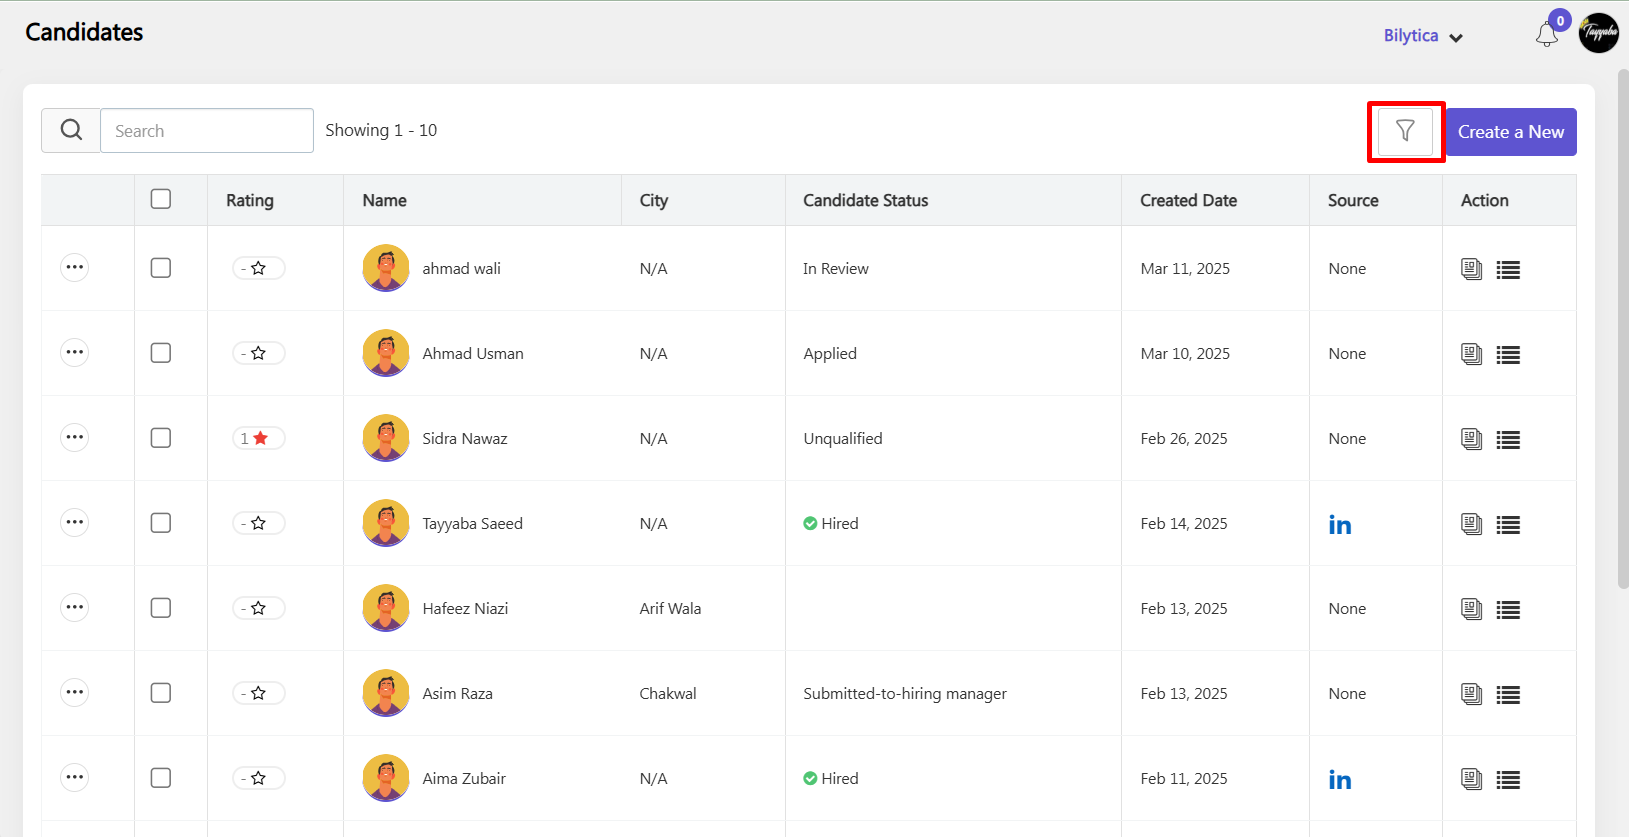Click the star rating for Aima Zubair
Image resolution: width=1629 pixels, height=837 pixels.
[x=258, y=778]
